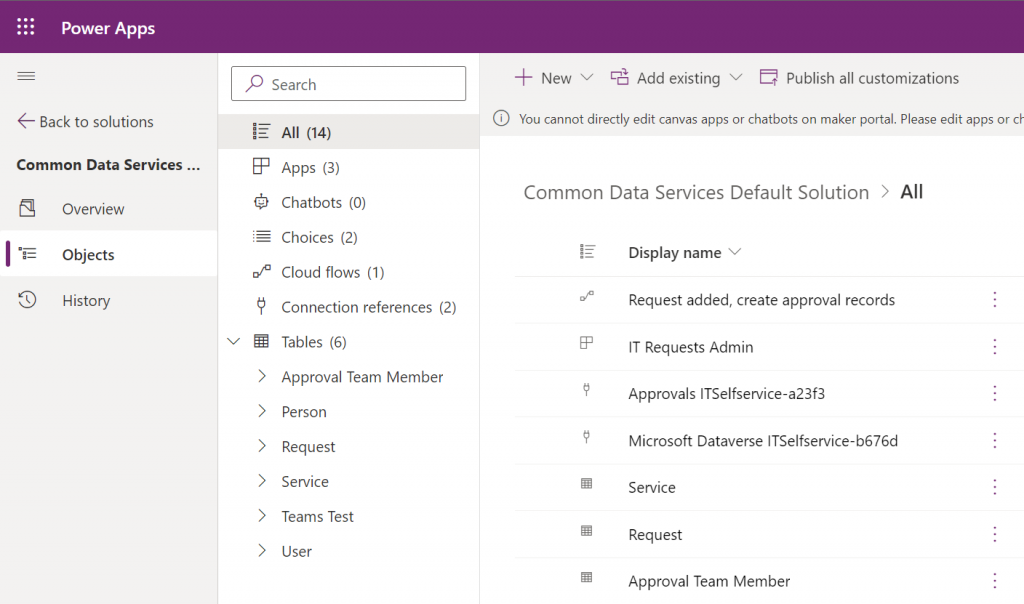Click Publish all customizations

point(859,78)
